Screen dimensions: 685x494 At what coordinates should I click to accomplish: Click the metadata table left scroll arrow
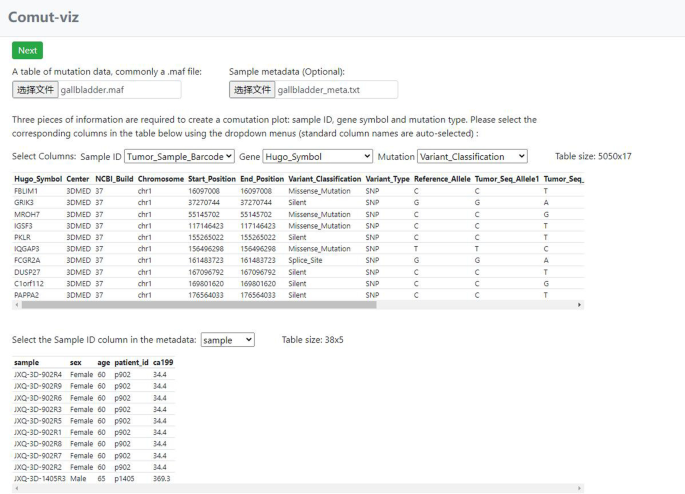click(x=17, y=488)
